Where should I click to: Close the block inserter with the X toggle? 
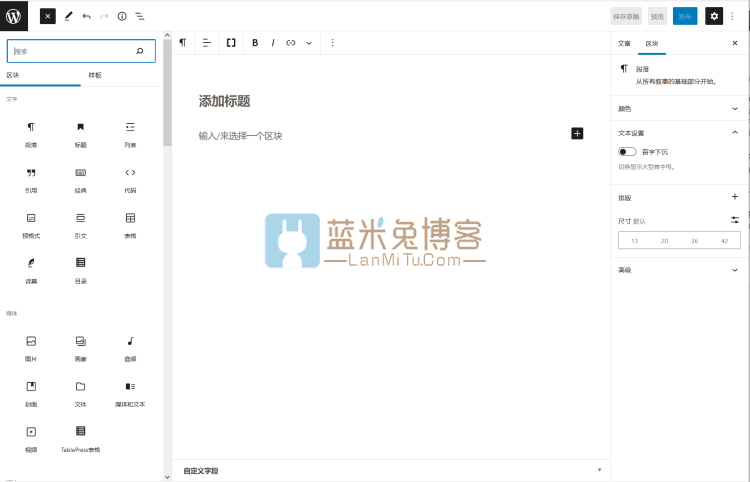tap(48, 16)
